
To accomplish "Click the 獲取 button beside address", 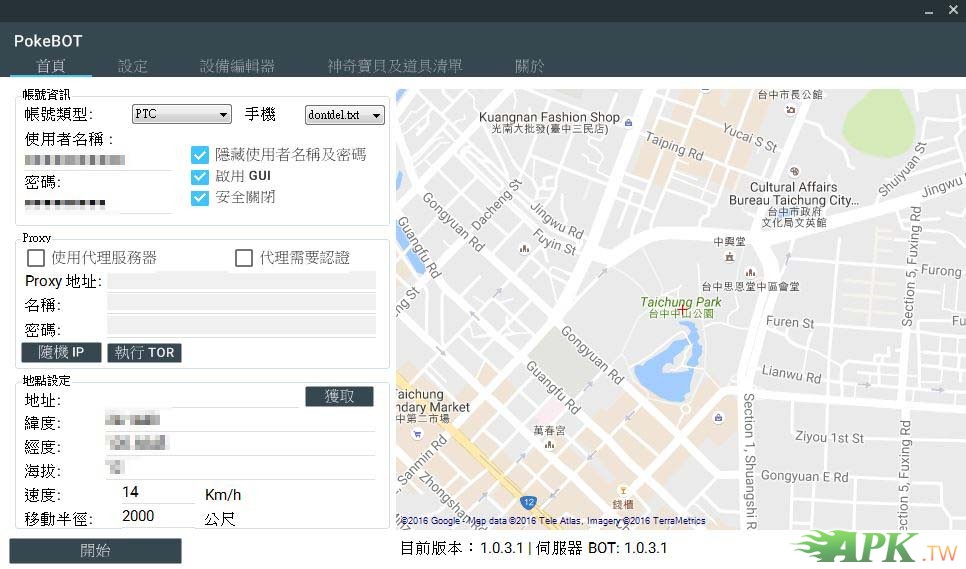I will (339, 397).
